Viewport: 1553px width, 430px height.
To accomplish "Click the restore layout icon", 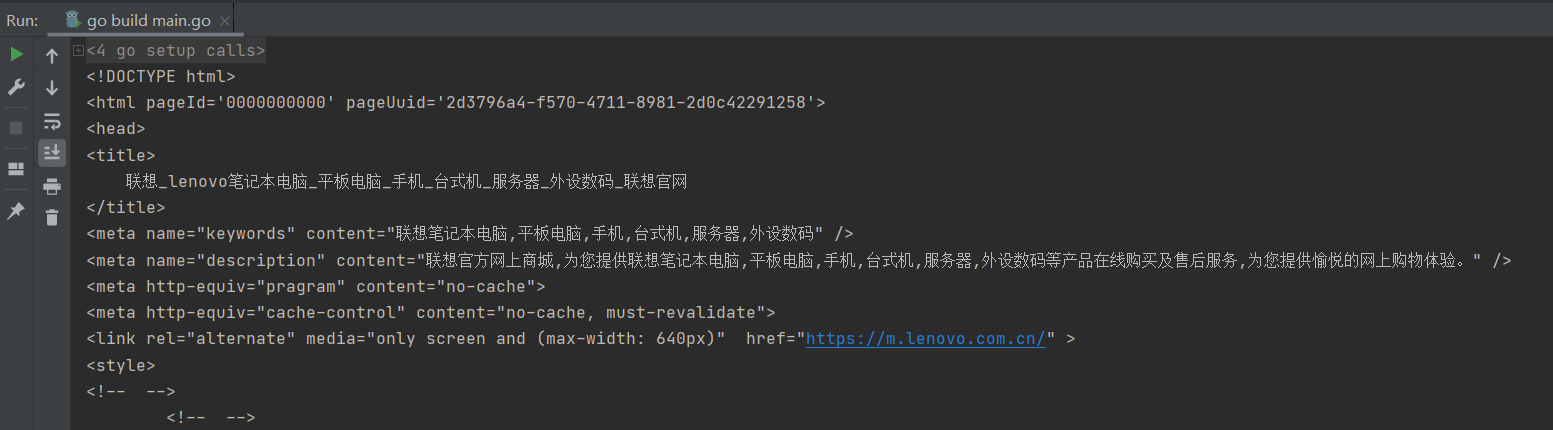I will pos(16,169).
